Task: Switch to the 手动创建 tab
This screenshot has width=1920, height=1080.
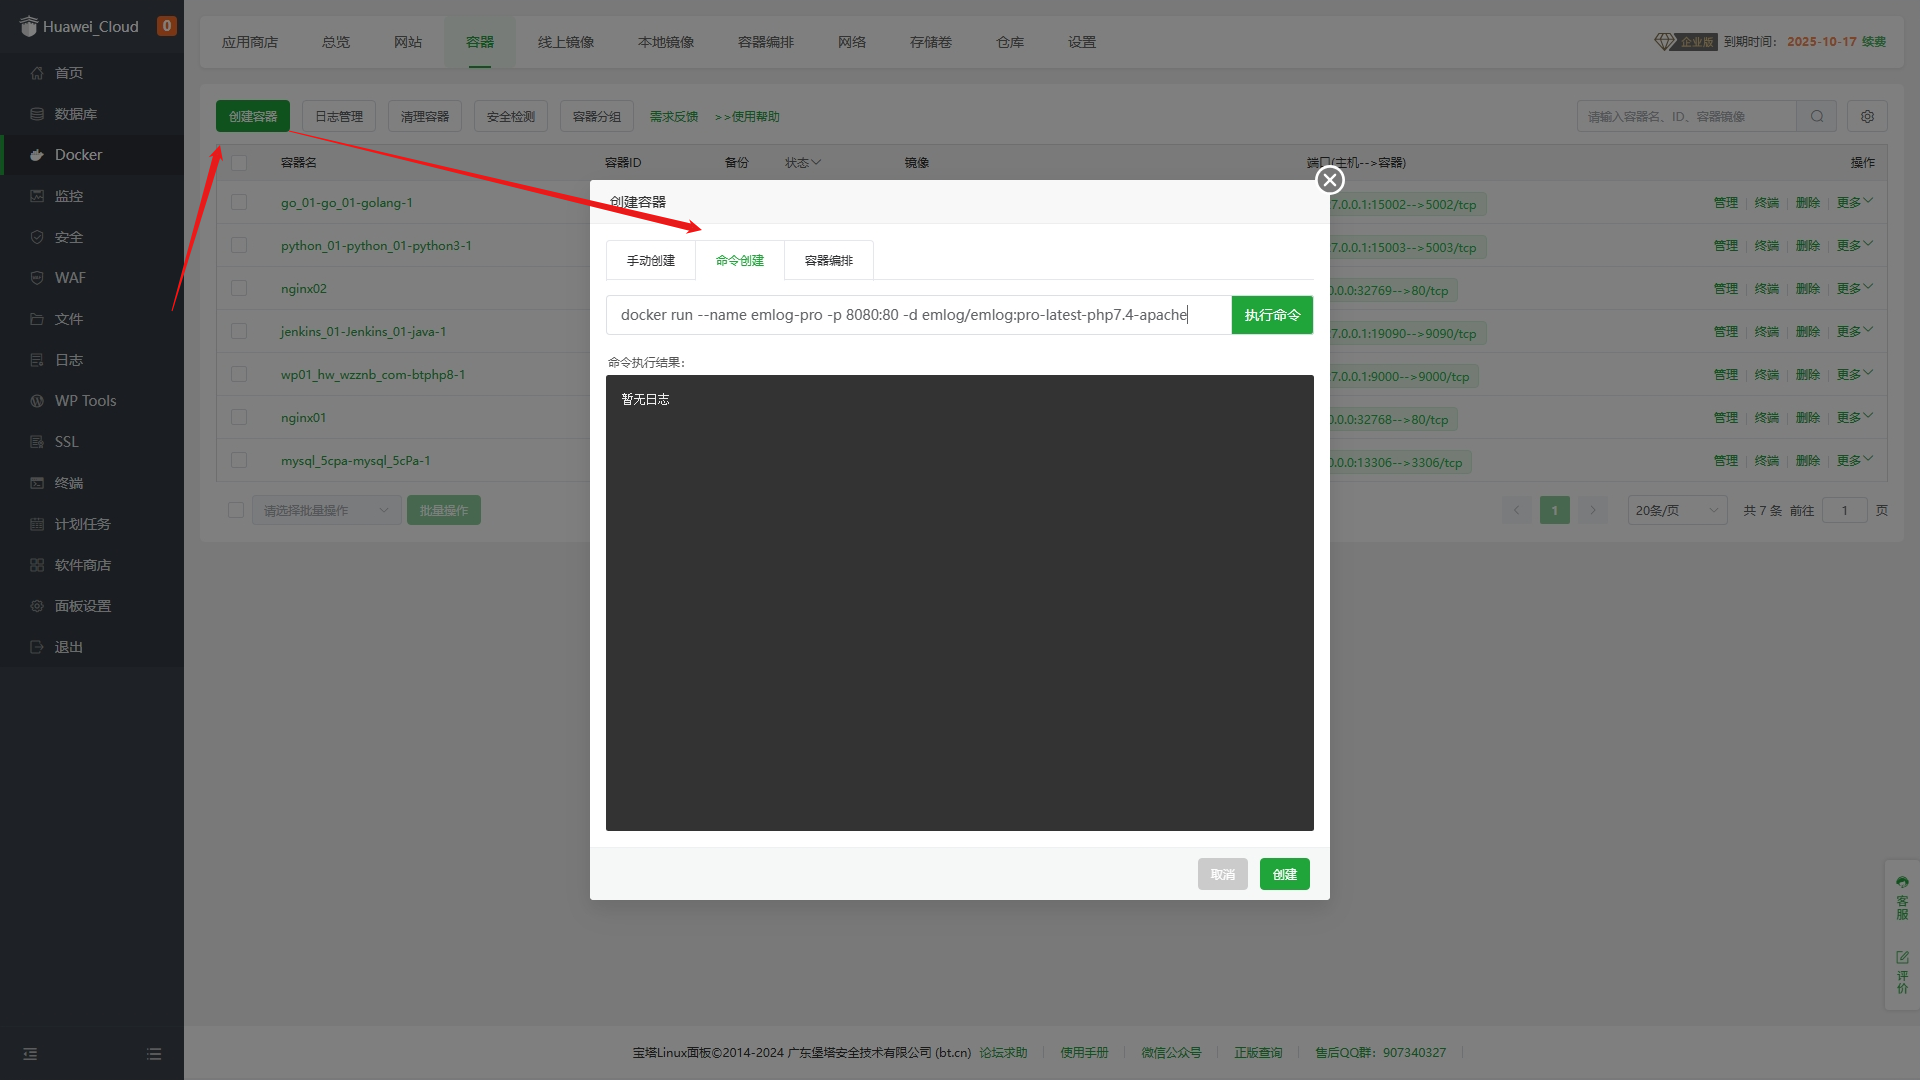Action: [651, 260]
